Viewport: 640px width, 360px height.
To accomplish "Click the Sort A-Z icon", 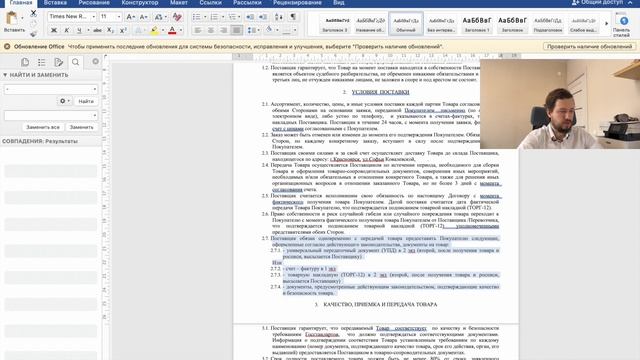I will coord(279,17).
